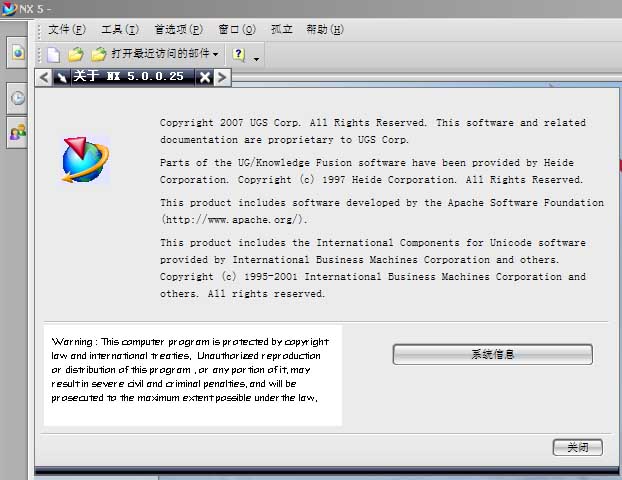Click the apache.org URL text
The width and height of the screenshot is (622, 480).
pos(234,219)
